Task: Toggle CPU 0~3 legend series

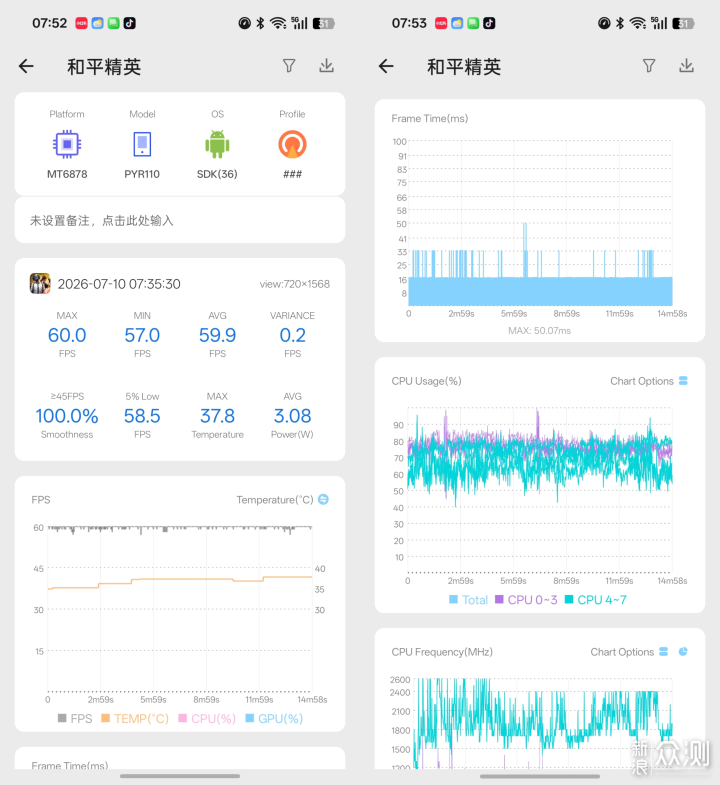Action: tap(526, 599)
